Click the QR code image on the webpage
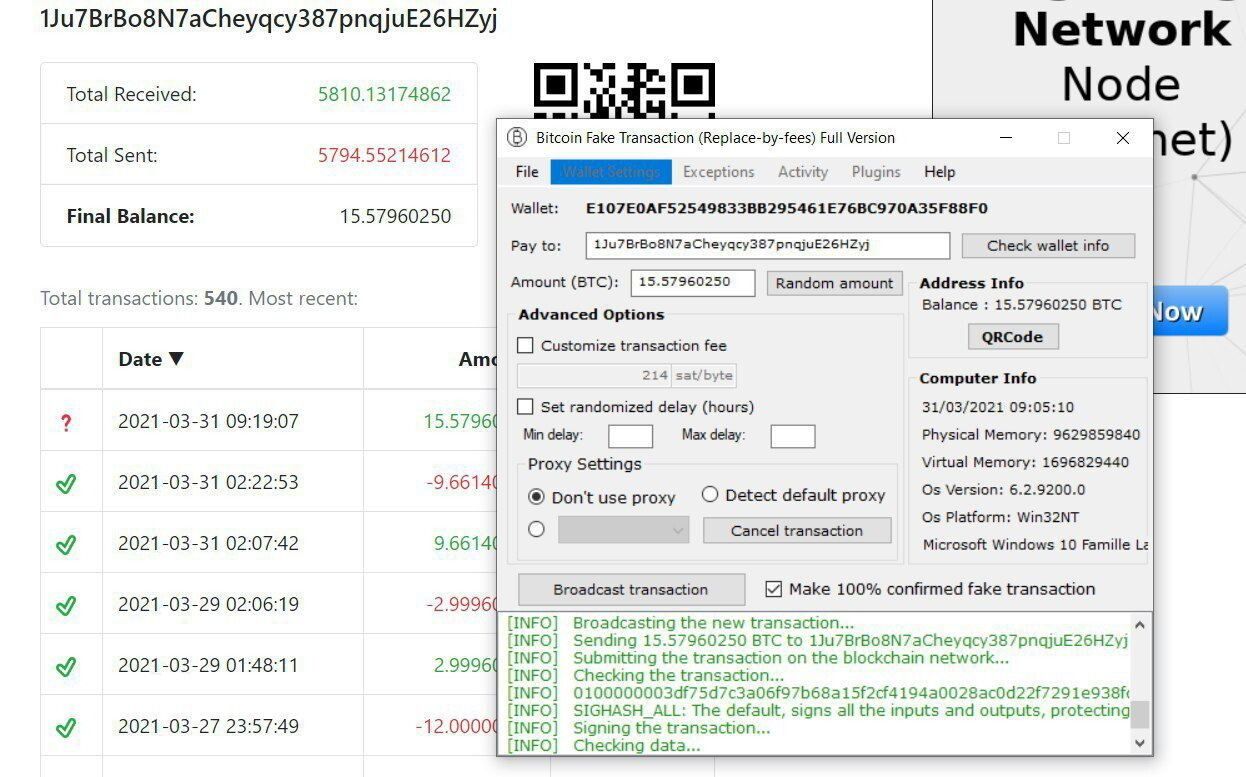 (623, 88)
